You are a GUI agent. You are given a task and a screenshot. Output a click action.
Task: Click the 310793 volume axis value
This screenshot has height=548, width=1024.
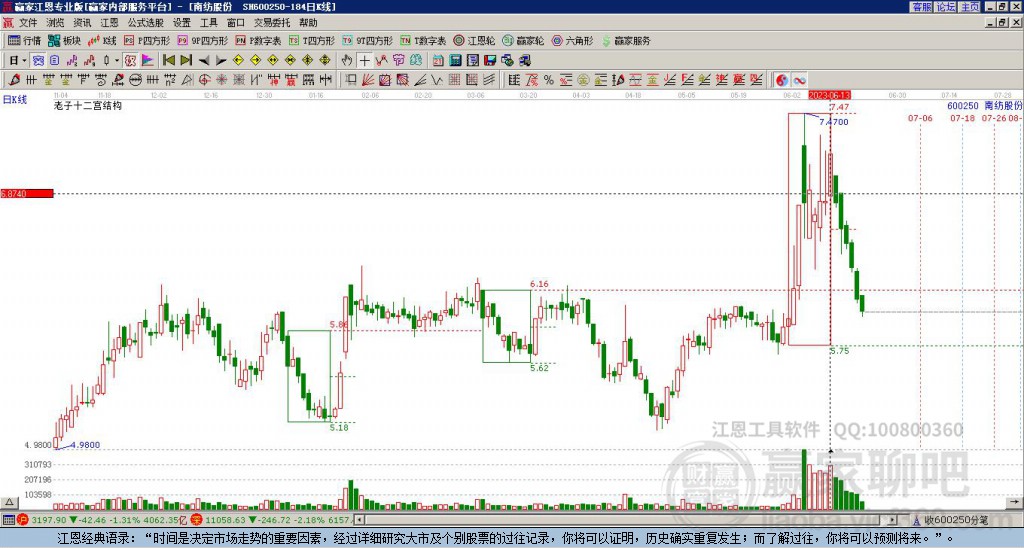click(x=38, y=464)
